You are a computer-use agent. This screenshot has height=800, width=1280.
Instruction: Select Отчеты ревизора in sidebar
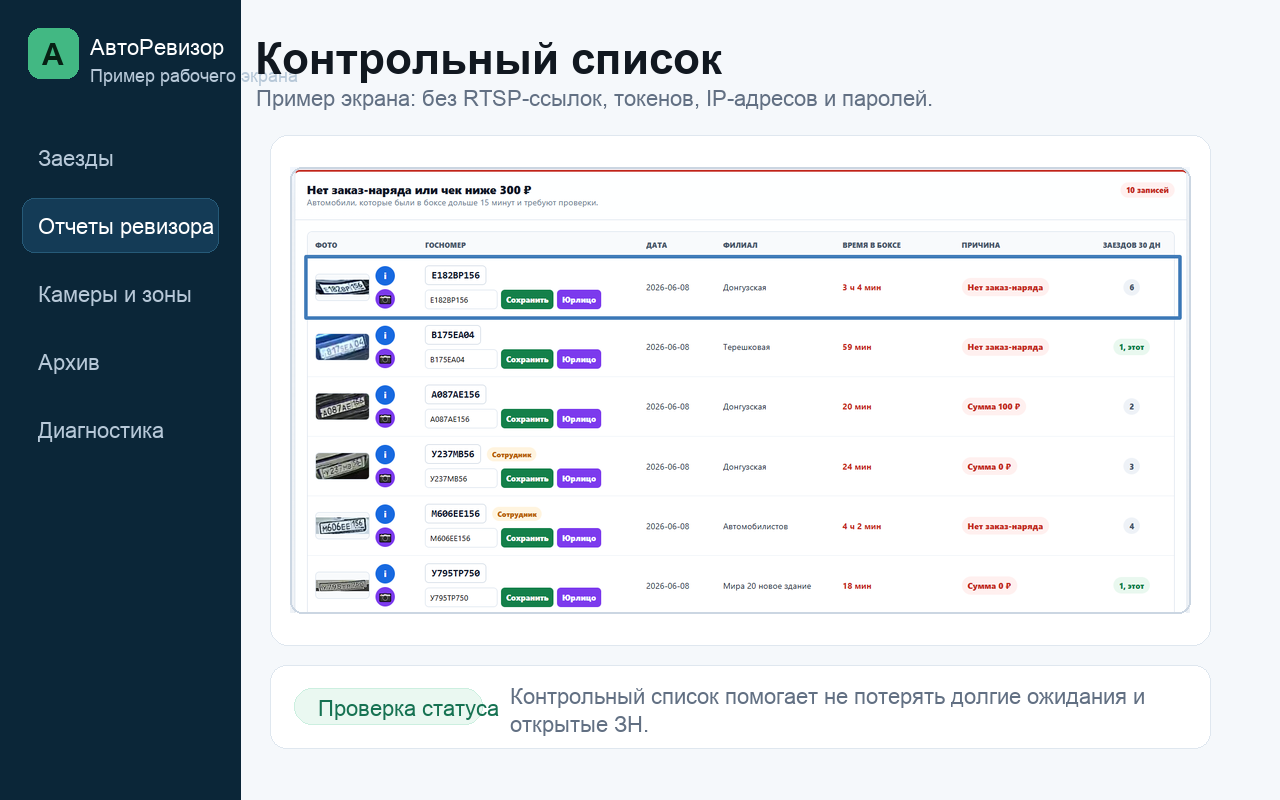[120, 226]
